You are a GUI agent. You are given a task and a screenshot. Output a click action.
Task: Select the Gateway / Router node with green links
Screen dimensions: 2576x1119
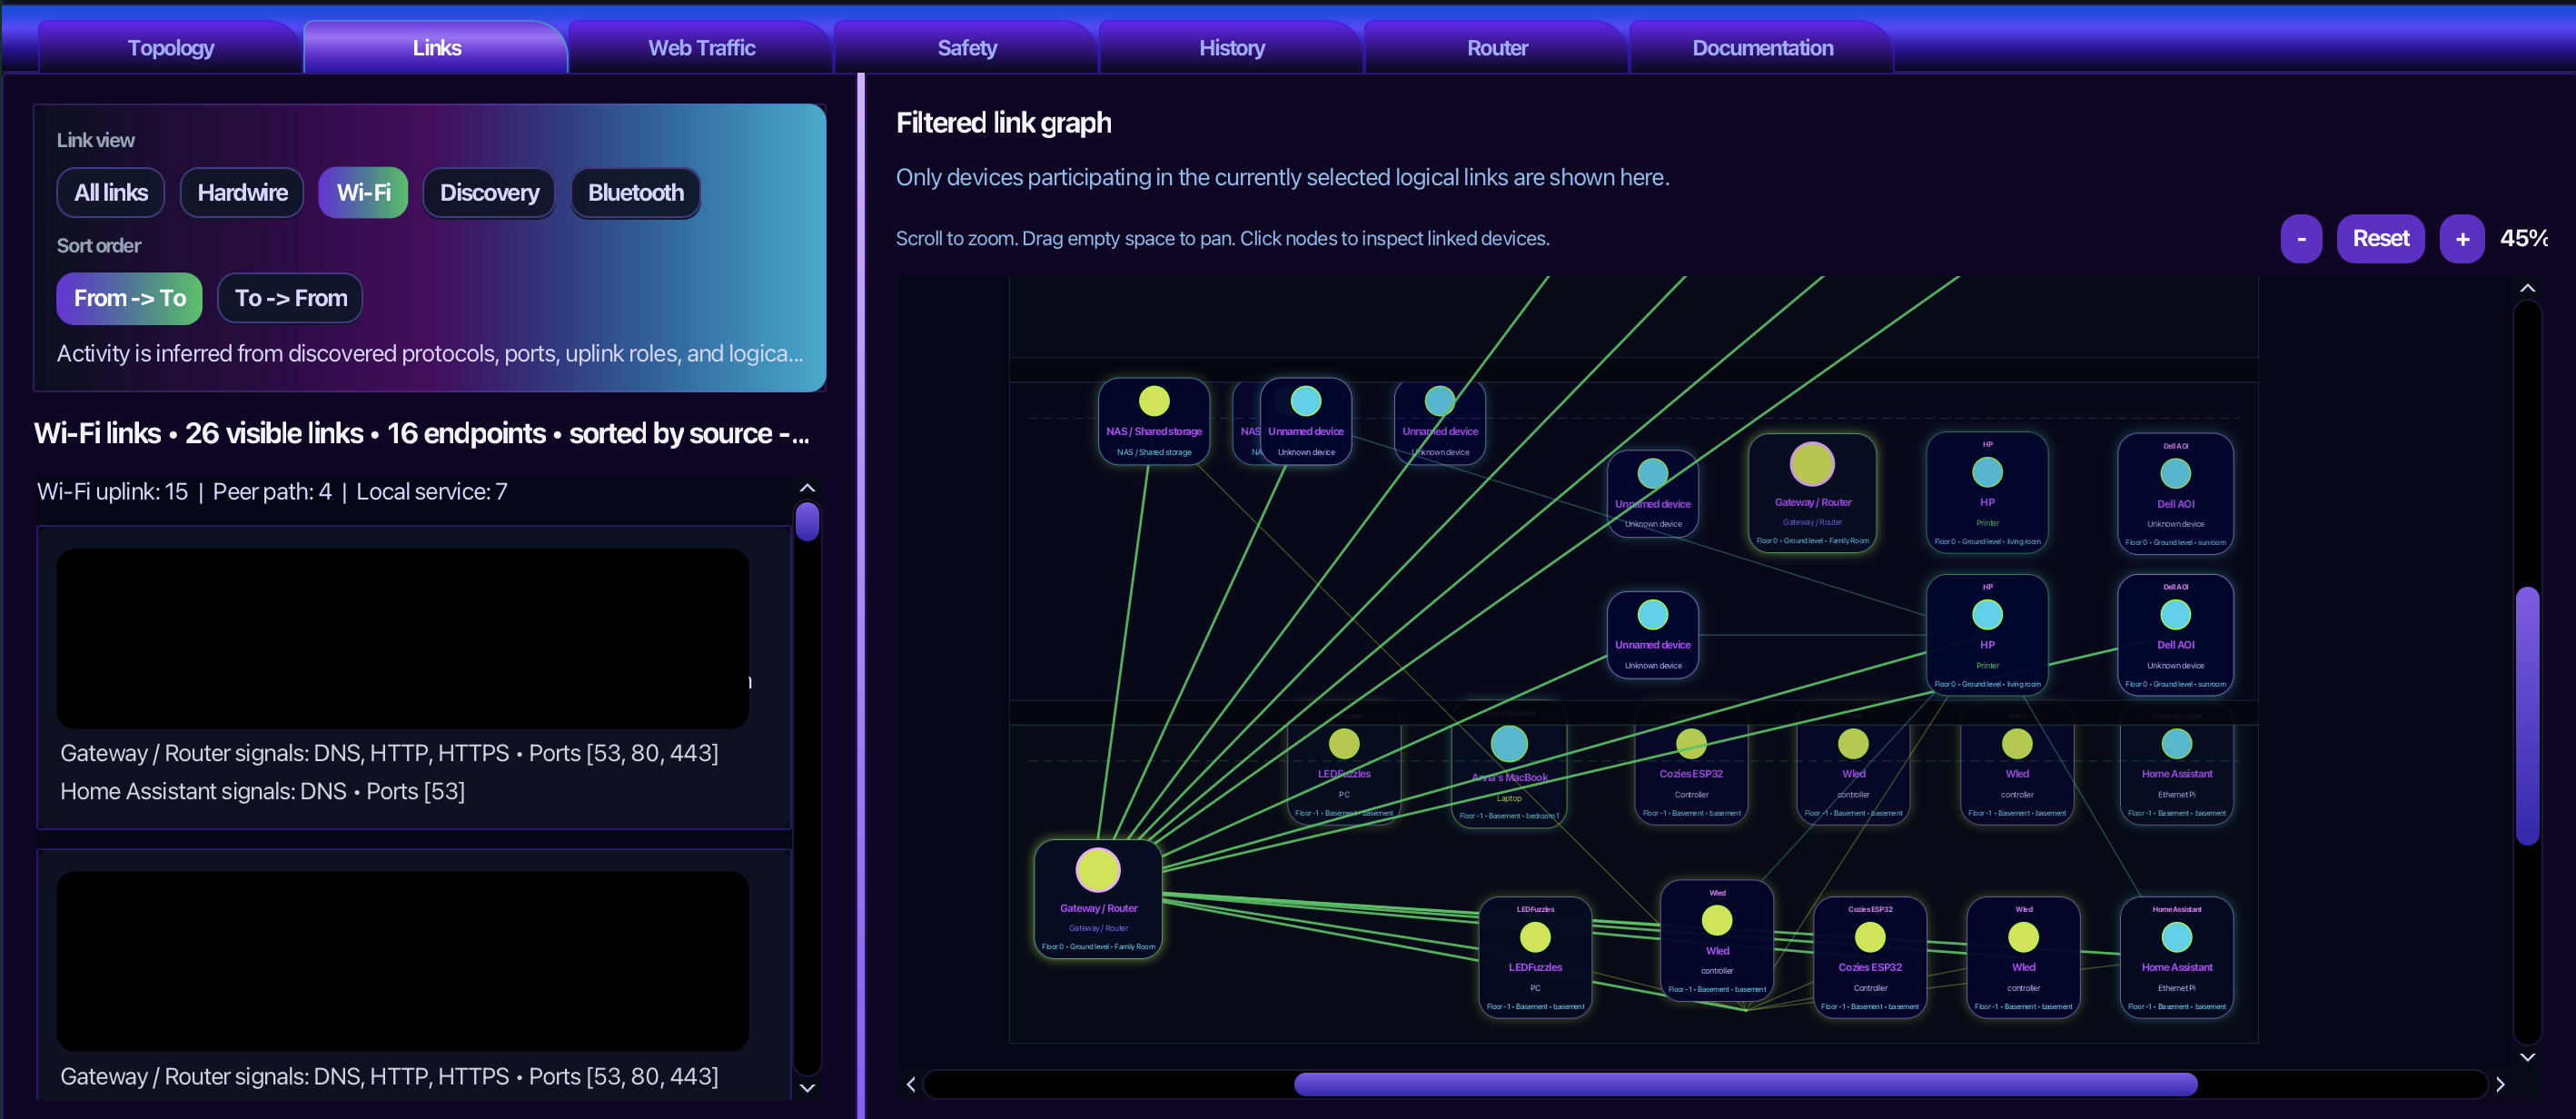(x=1098, y=898)
